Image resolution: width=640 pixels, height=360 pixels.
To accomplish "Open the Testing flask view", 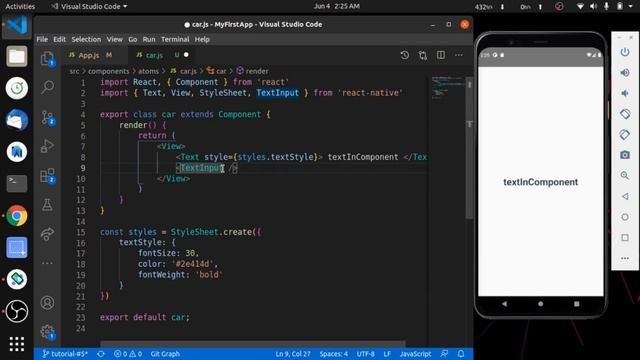I will [x=47, y=205].
